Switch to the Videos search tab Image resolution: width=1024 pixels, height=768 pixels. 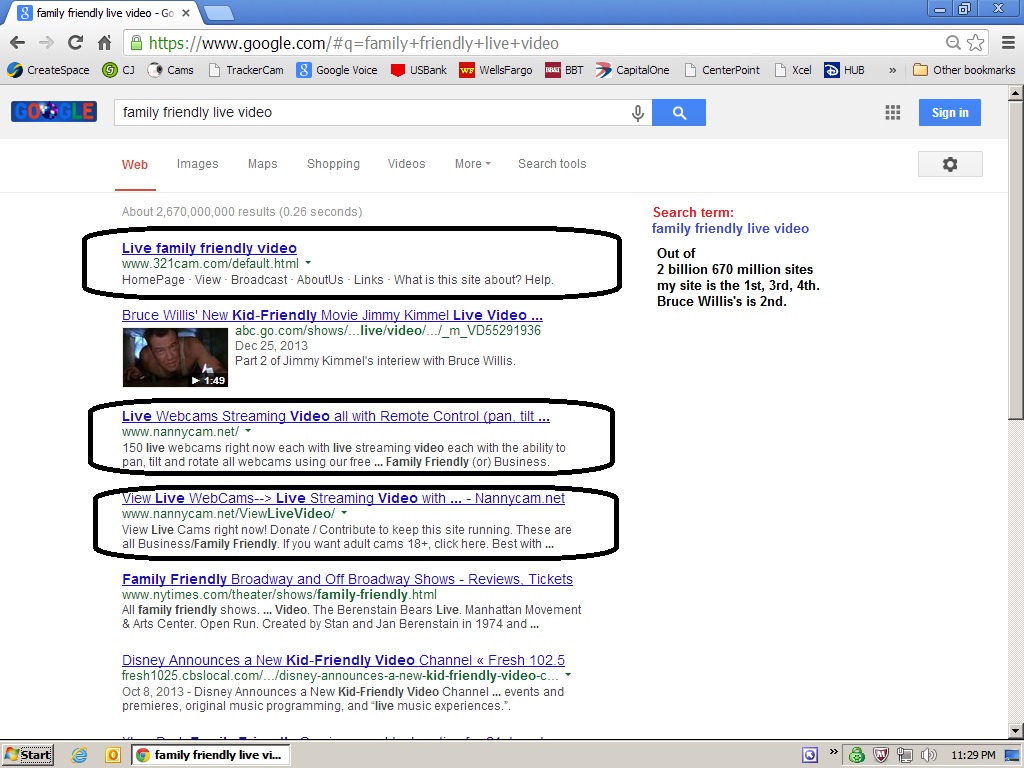click(x=406, y=164)
